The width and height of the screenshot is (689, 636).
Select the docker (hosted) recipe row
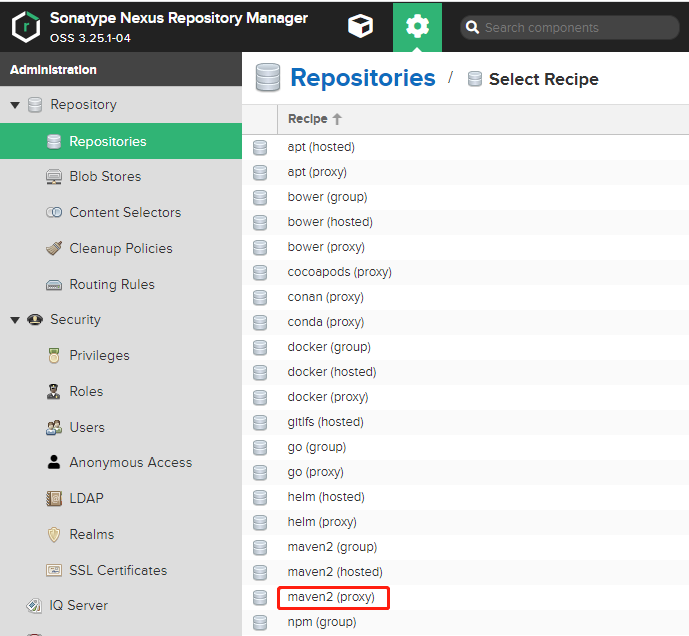point(331,372)
